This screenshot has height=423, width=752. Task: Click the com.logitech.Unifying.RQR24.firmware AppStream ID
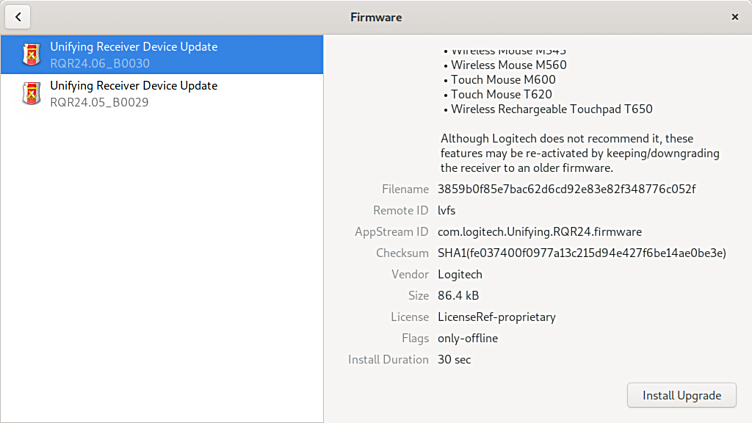539,232
